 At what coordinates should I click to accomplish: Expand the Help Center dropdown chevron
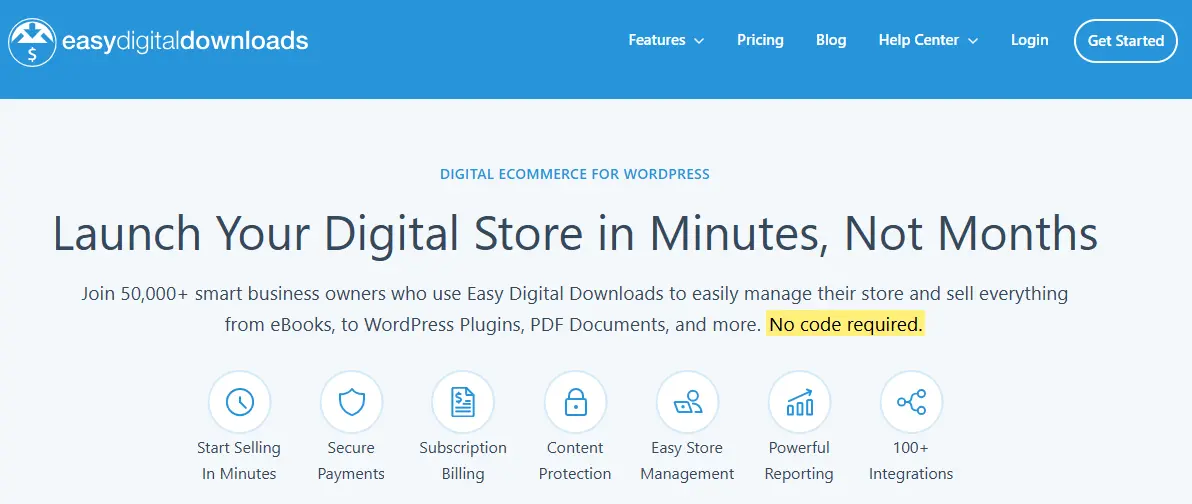[x=972, y=41]
